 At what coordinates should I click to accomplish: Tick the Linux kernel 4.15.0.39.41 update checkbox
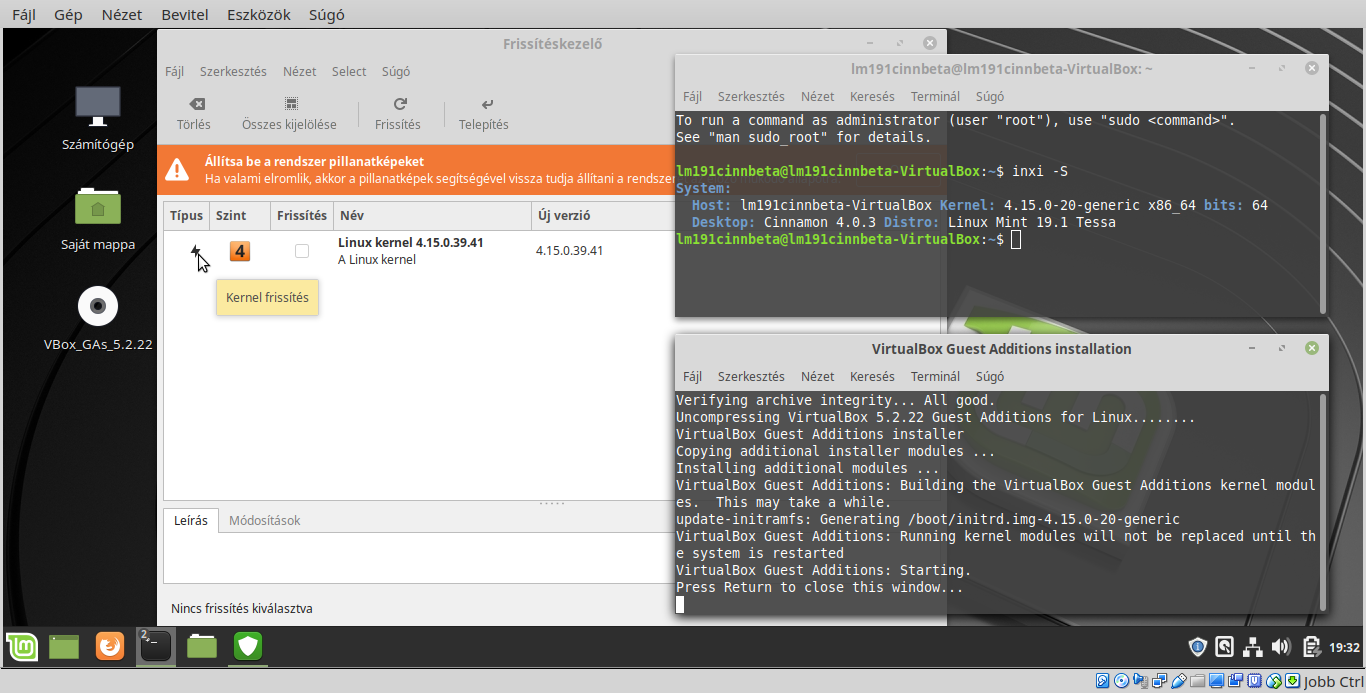click(x=302, y=251)
